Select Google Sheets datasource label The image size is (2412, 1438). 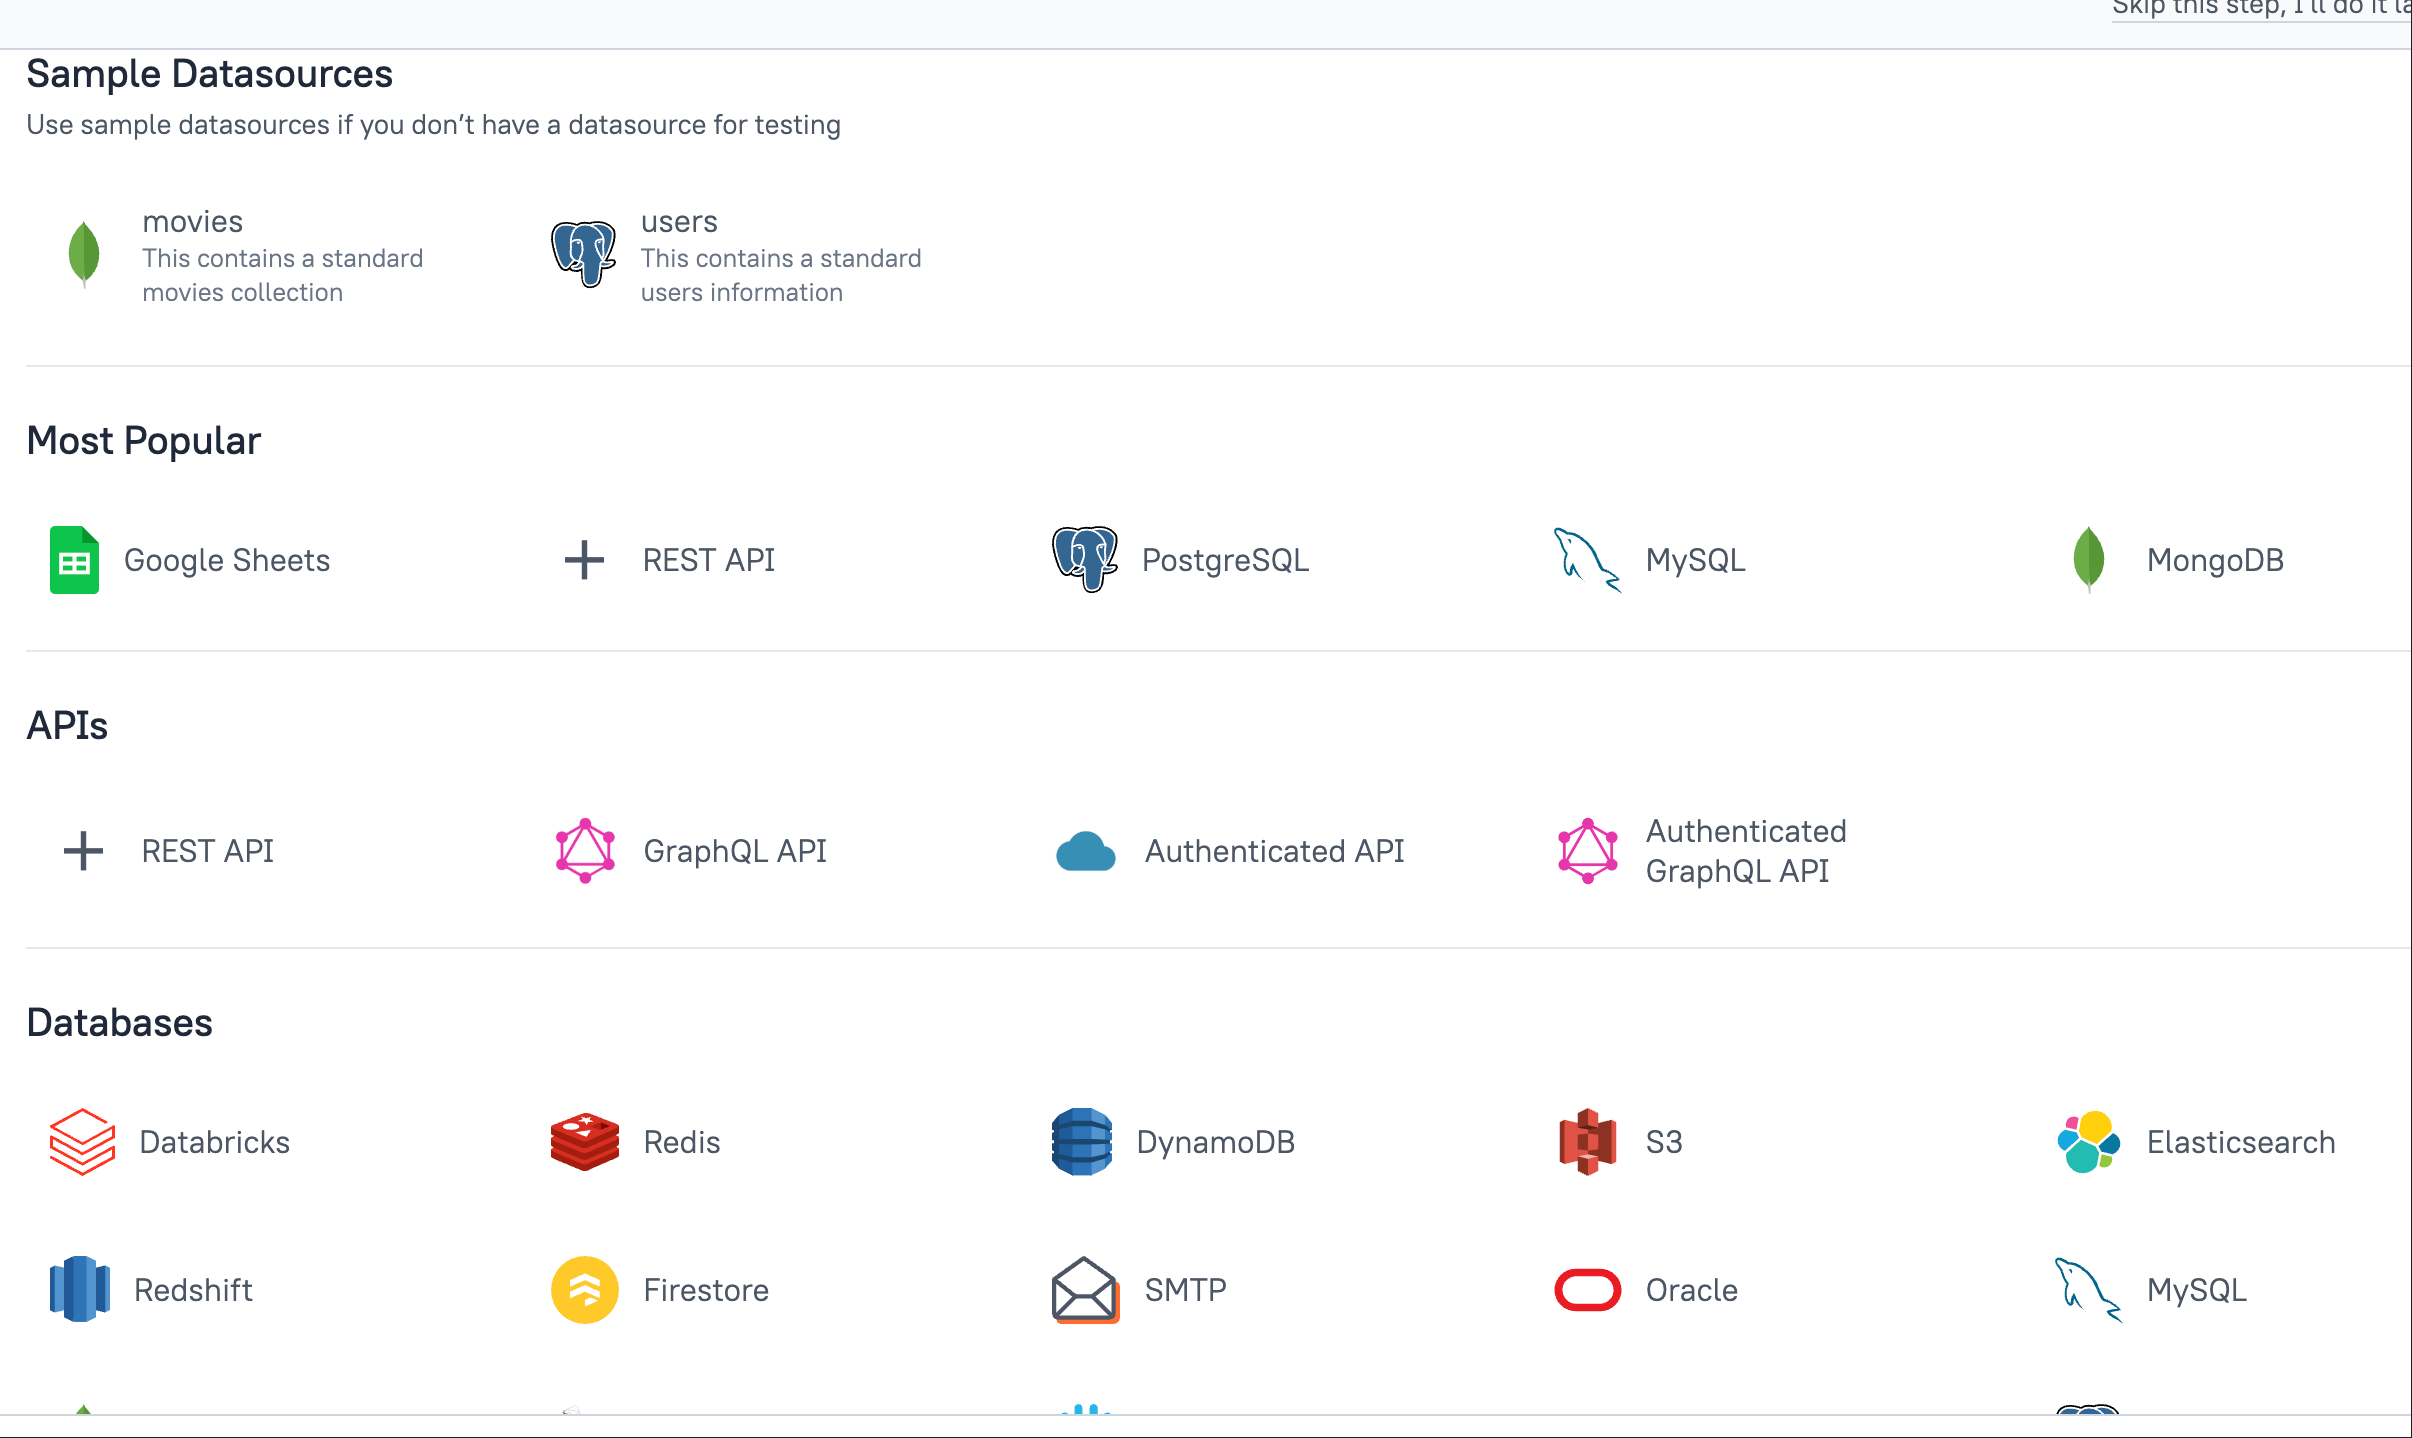[x=227, y=560]
